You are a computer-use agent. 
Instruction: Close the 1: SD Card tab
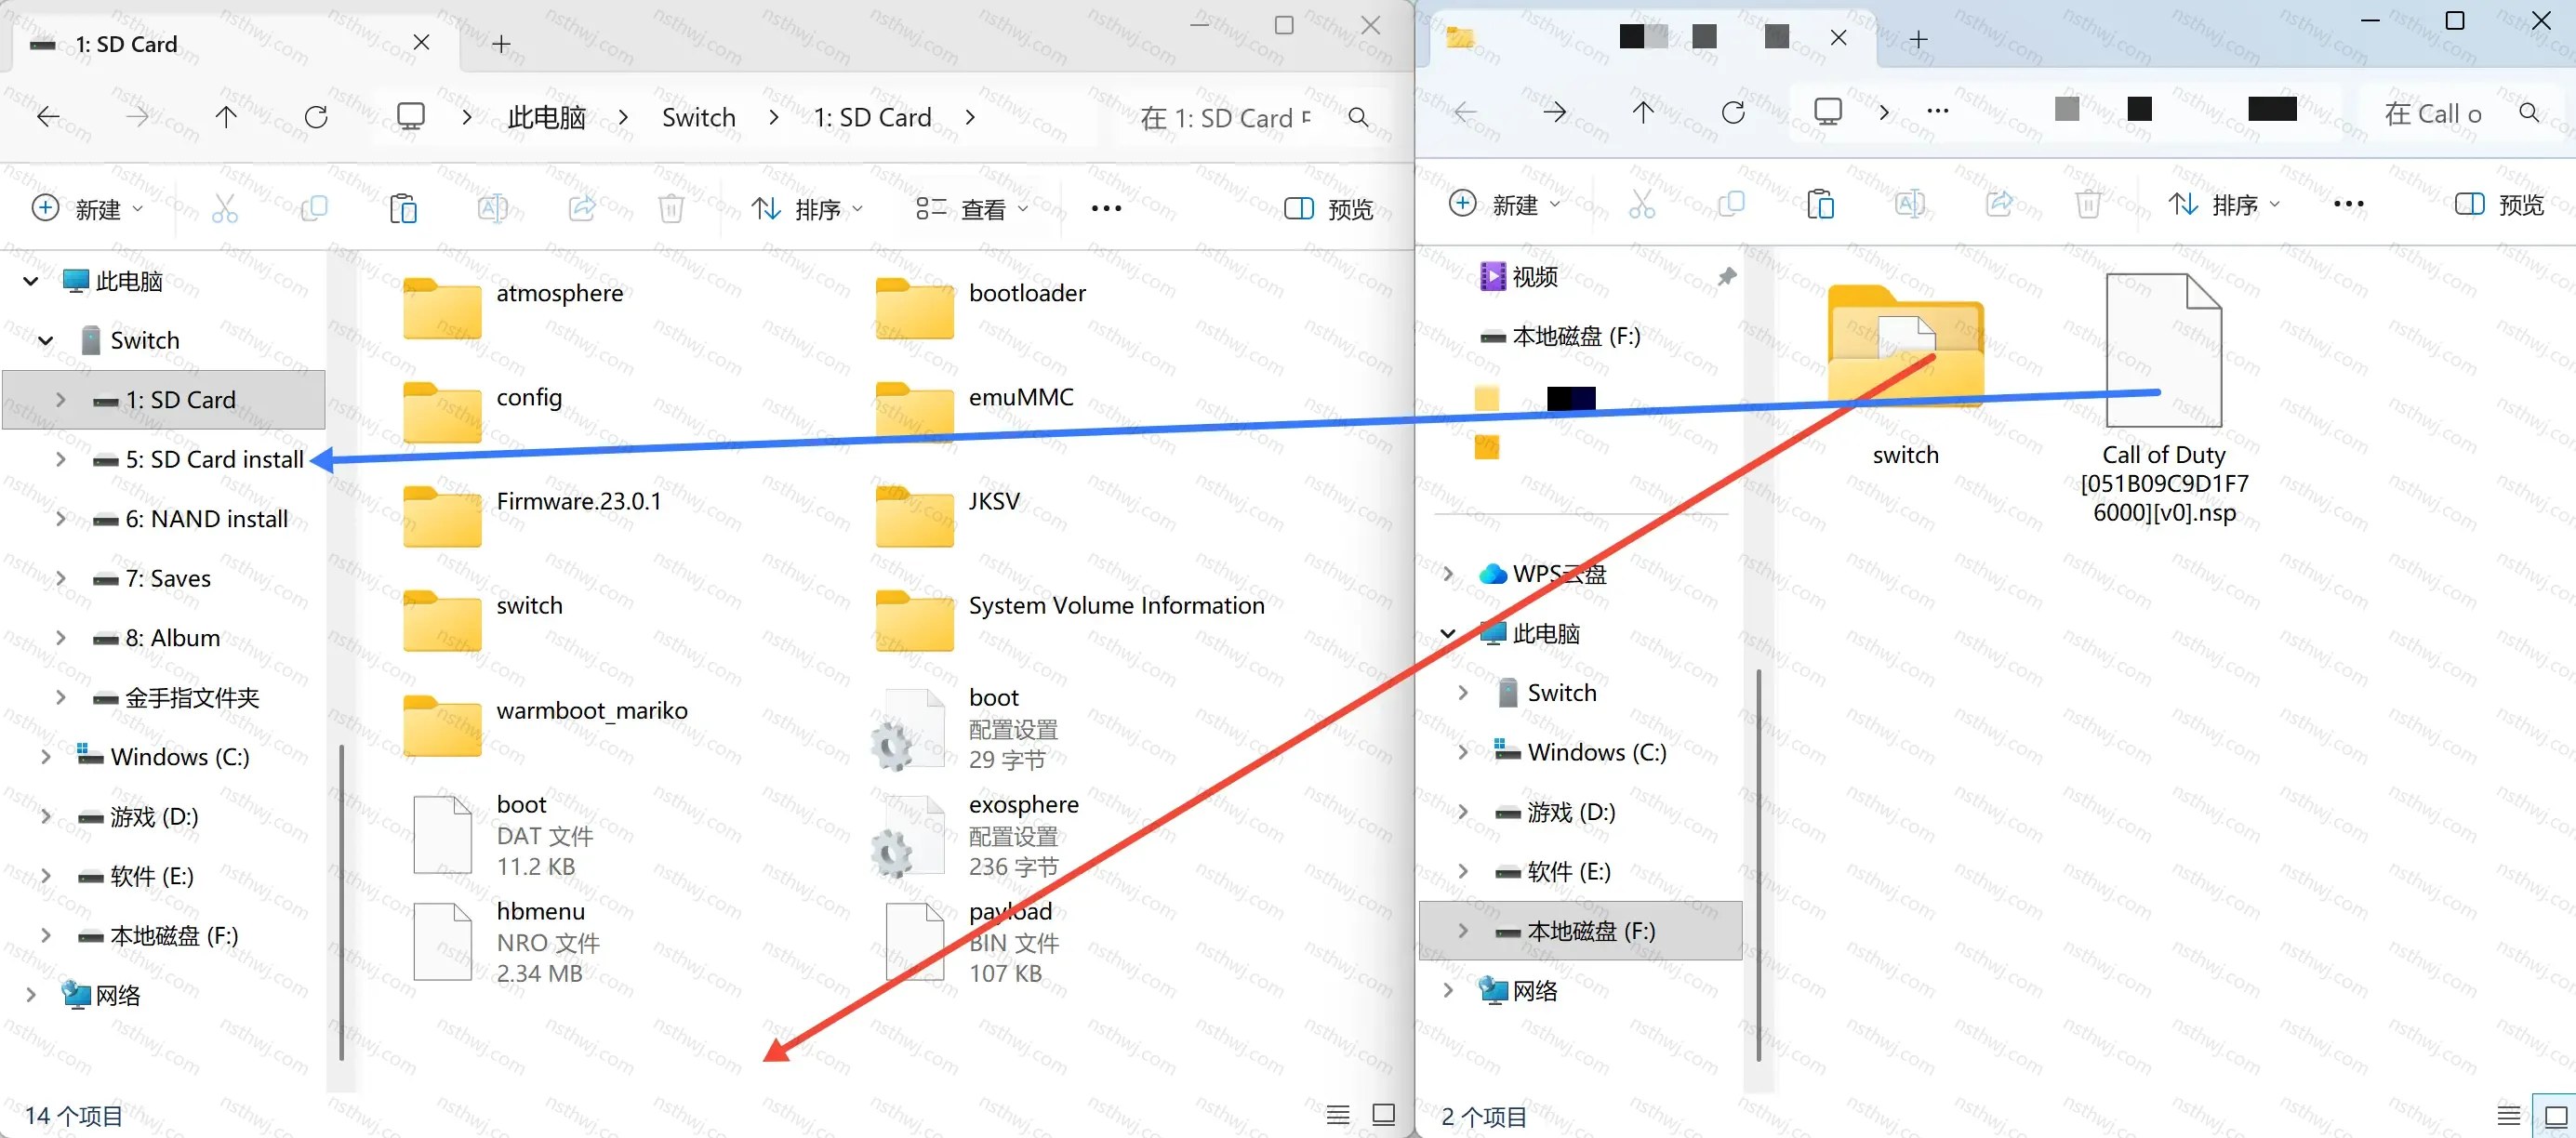click(421, 42)
